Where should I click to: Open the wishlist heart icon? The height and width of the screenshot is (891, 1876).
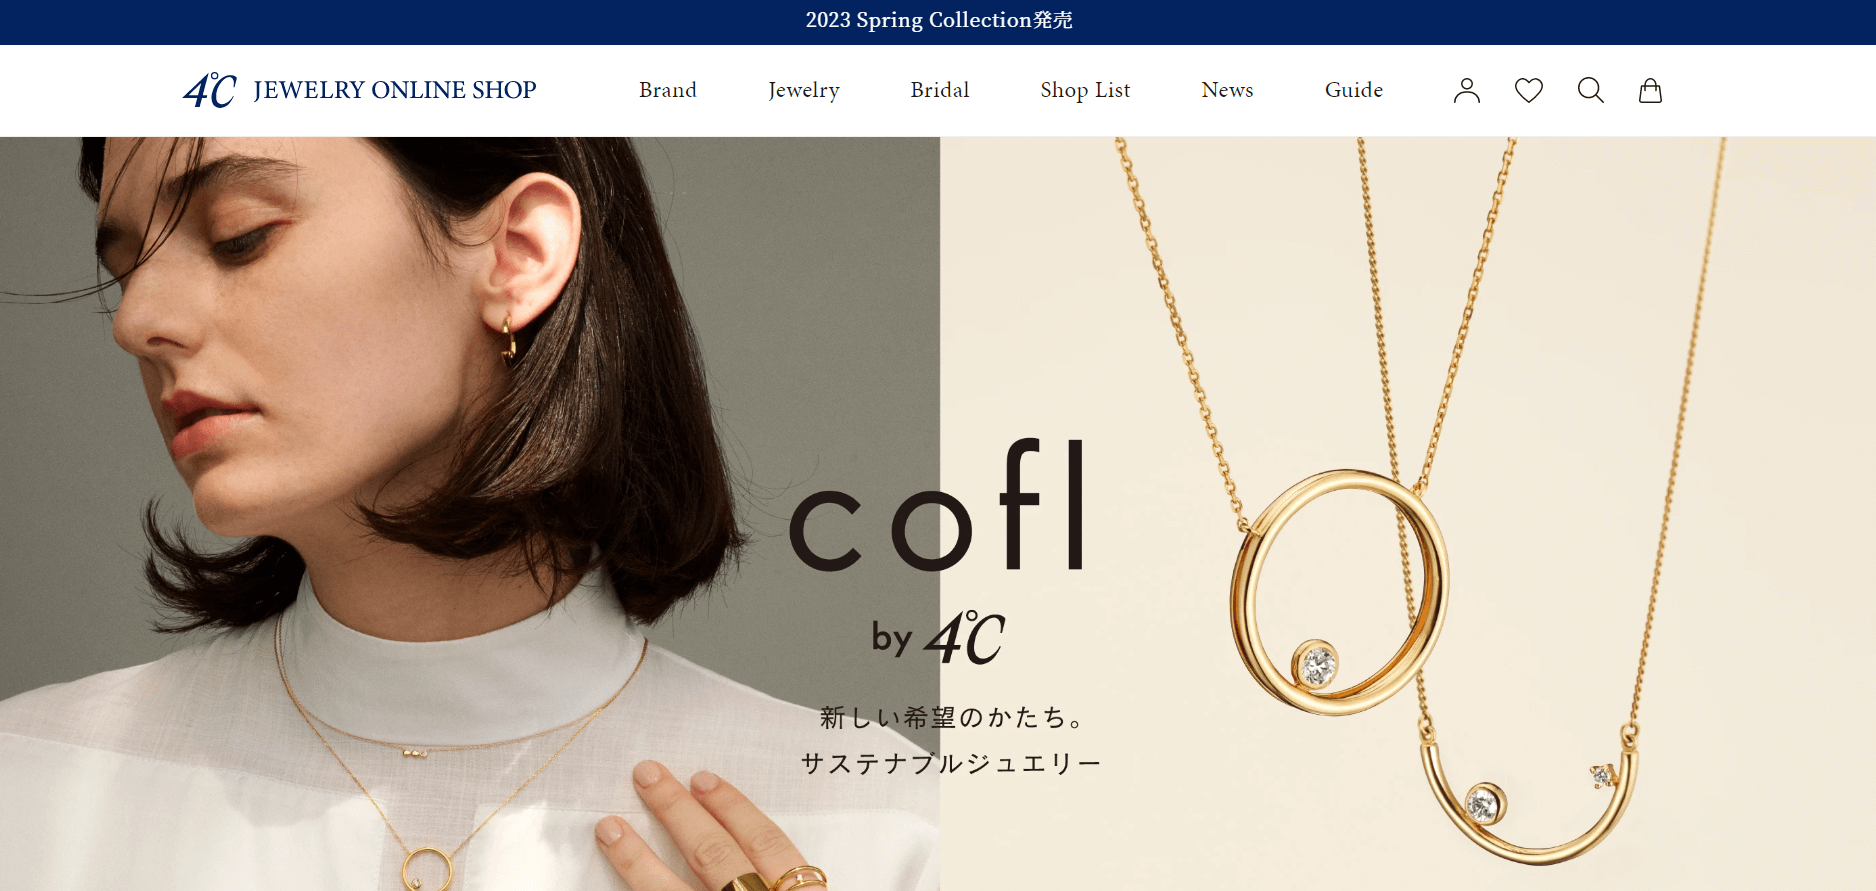pyautogui.click(x=1528, y=90)
